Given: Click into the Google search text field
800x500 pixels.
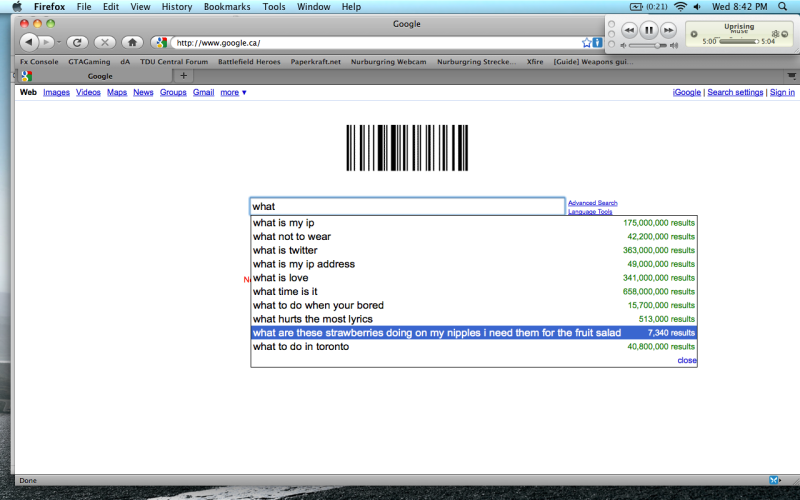Looking at the screenshot, I should (407, 206).
